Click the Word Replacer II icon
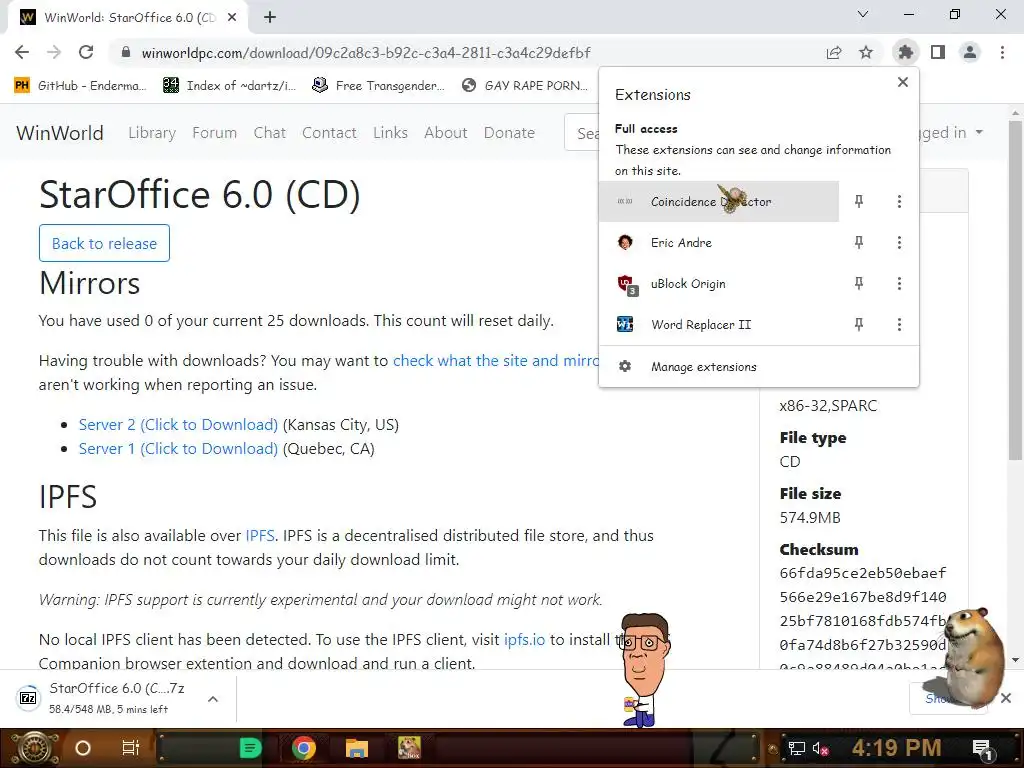 [625, 324]
